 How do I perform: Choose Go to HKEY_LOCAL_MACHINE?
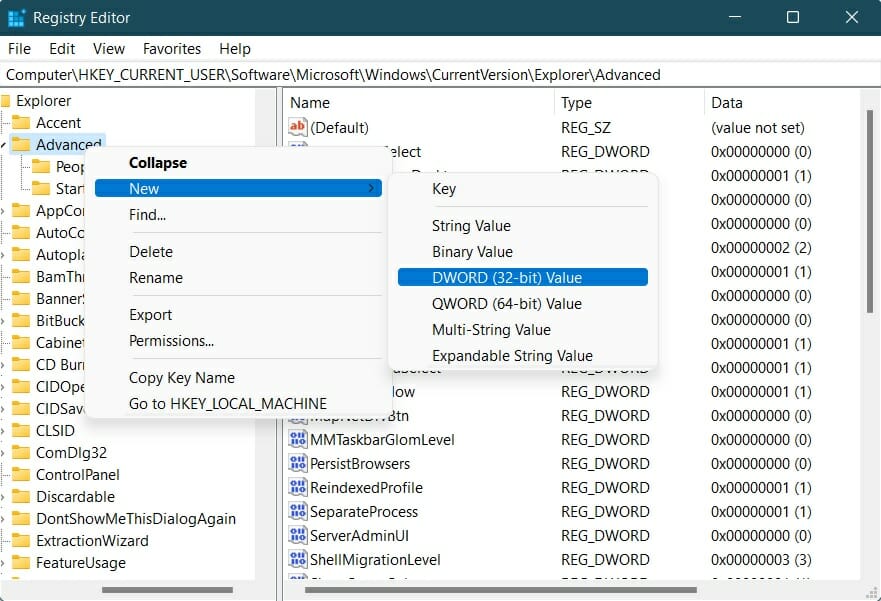(x=238, y=403)
